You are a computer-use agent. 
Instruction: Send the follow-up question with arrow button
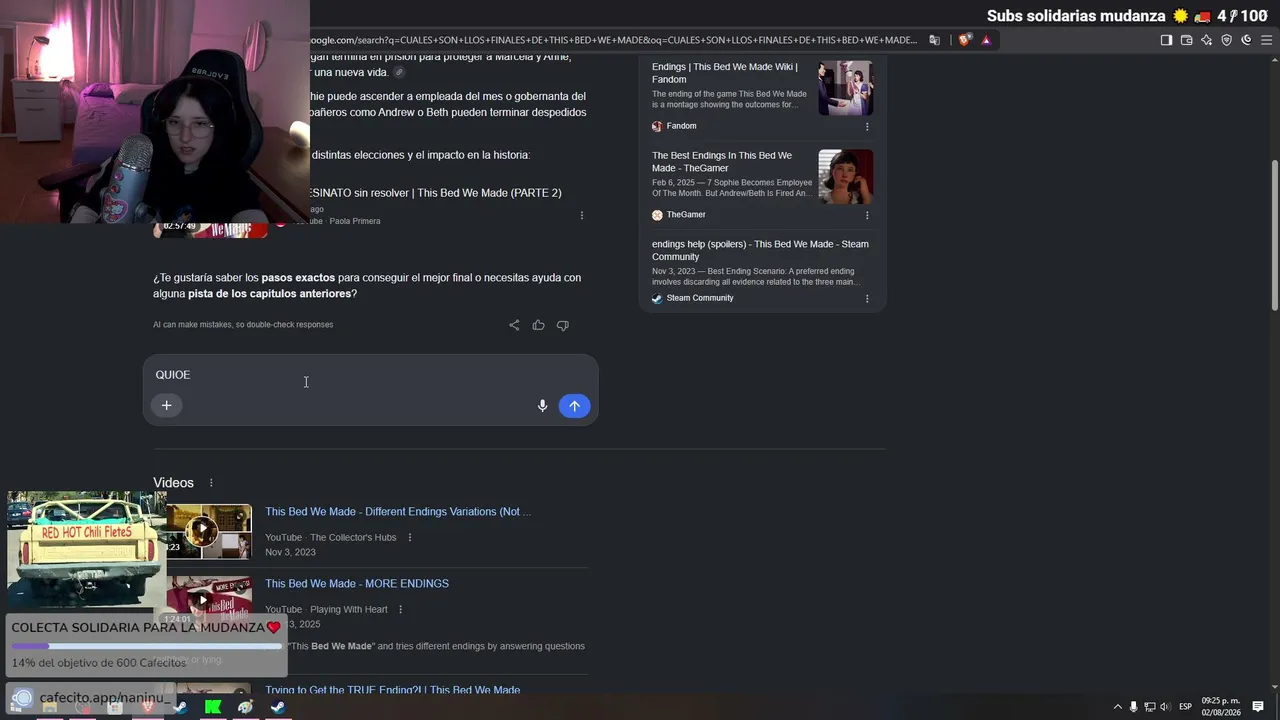574,405
